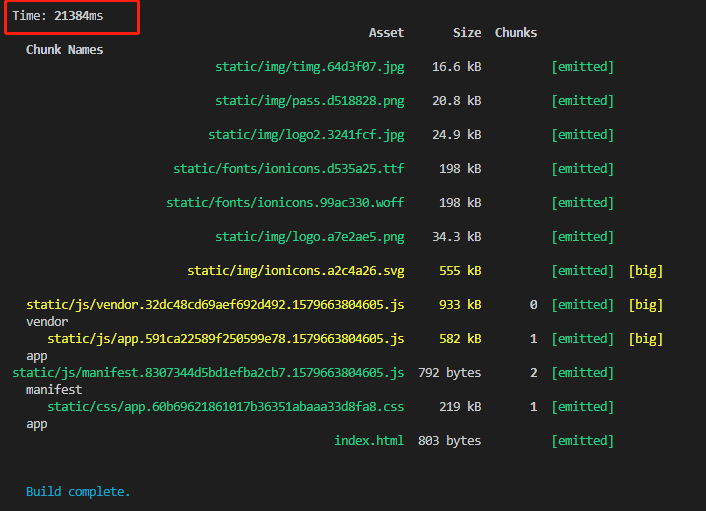
Task: Click the [big] flag on ionicons.svg row
Action: pos(646,271)
